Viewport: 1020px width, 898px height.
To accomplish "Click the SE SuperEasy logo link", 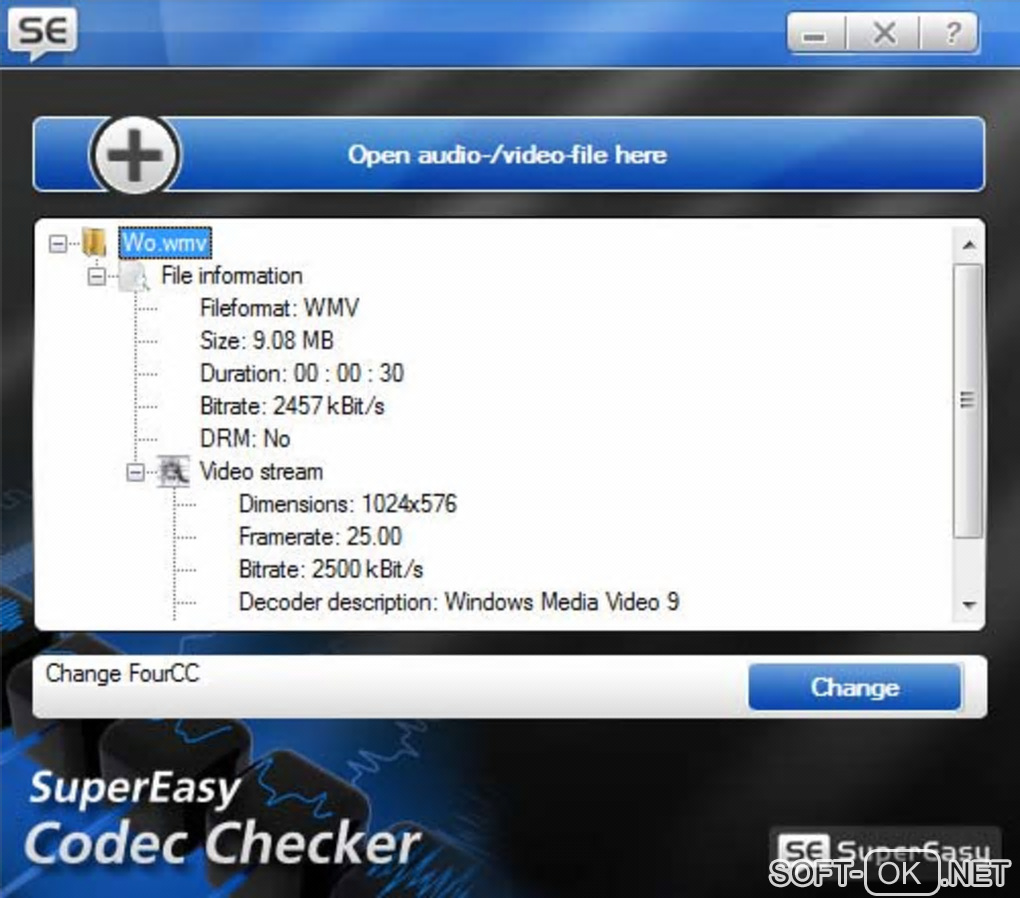I will pyautogui.click(x=884, y=848).
